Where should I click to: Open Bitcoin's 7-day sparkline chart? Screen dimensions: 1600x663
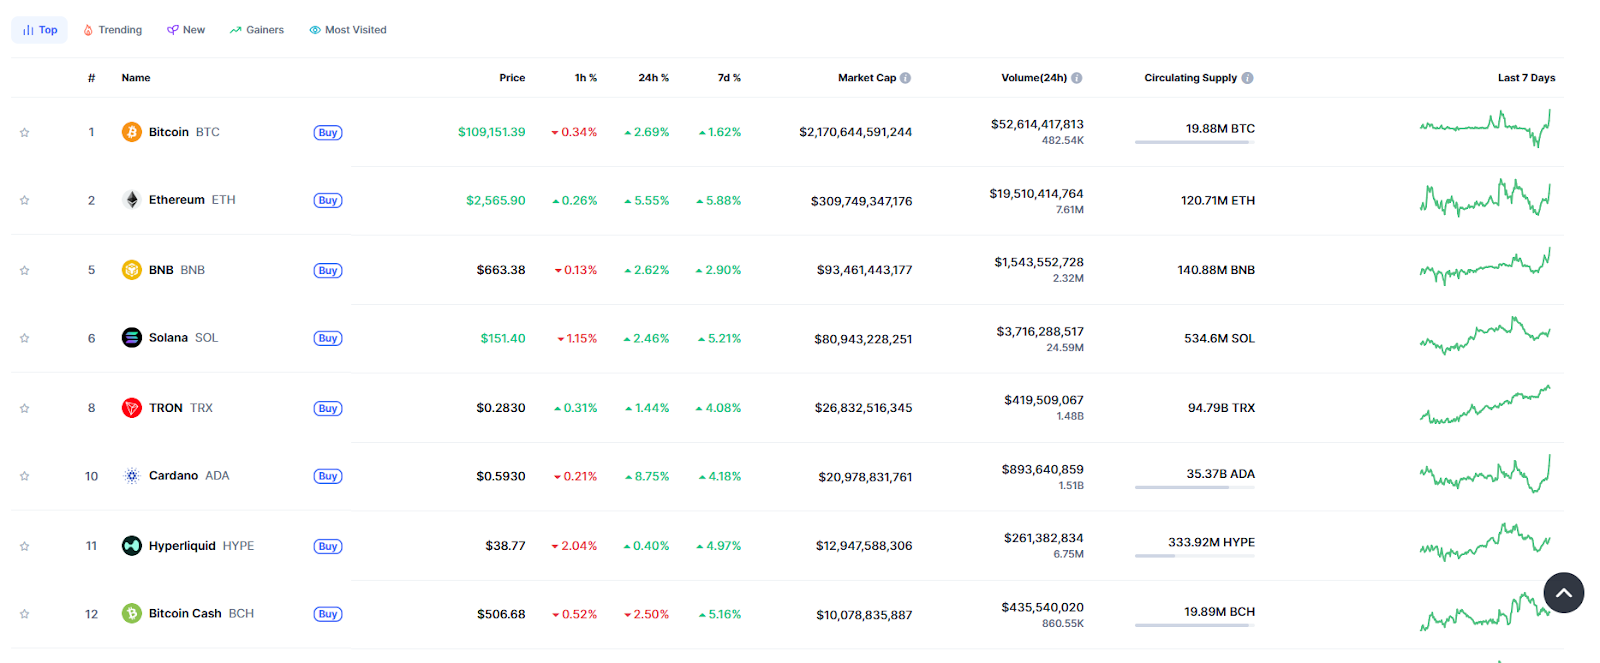(x=1485, y=129)
